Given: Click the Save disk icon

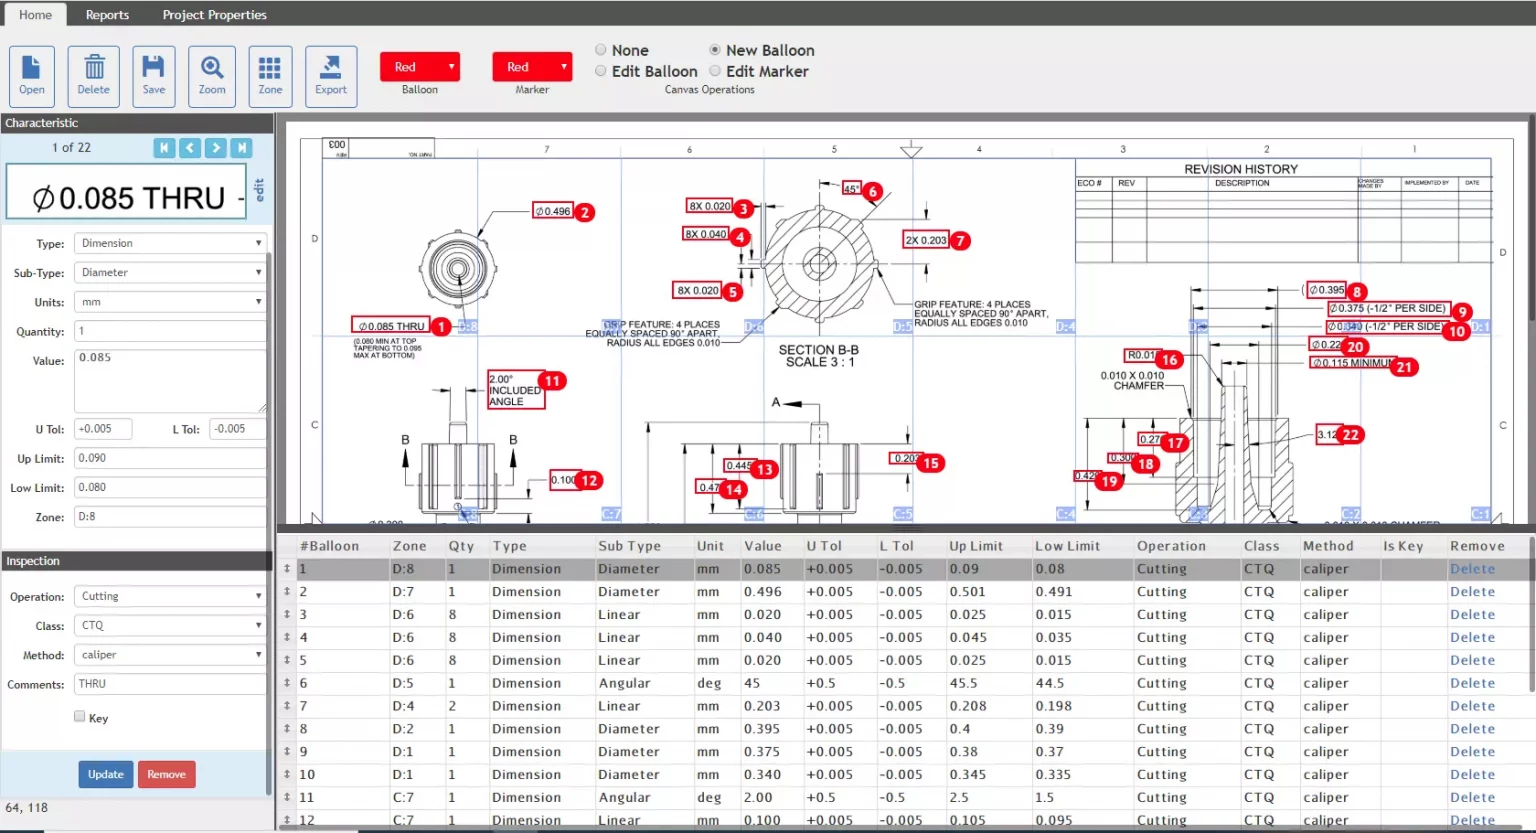Looking at the screenshot, I should tap(154, 75).
